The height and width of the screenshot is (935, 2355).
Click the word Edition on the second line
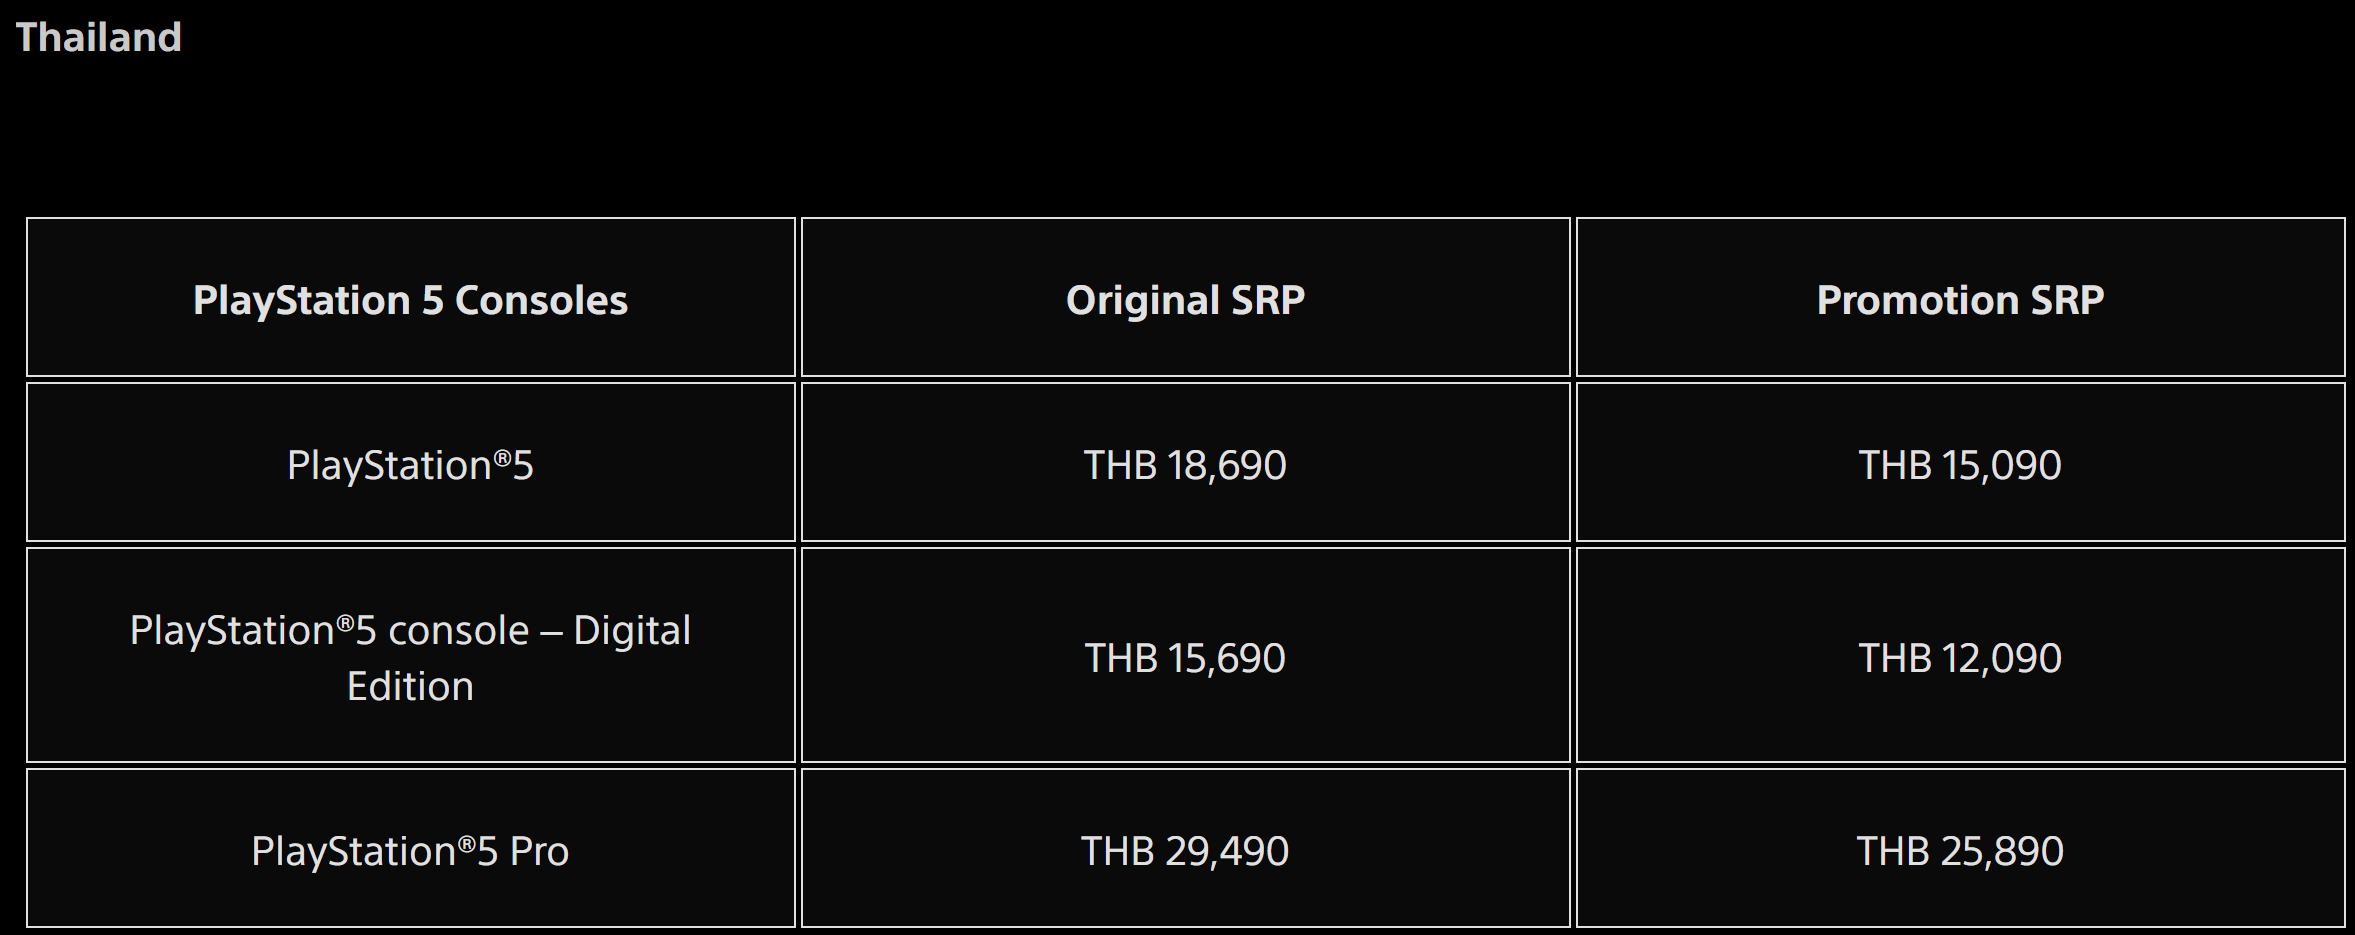410,687
